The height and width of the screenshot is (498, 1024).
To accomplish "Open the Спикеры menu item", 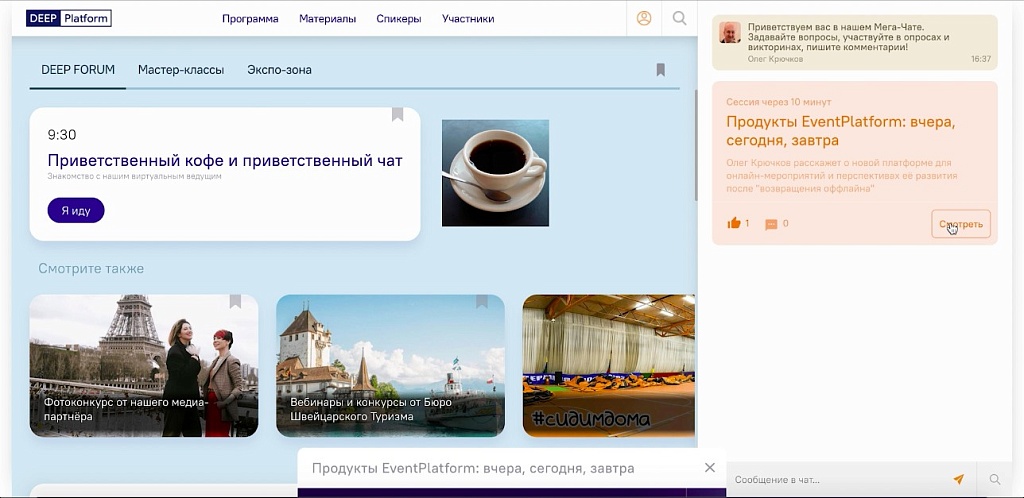I will point(398,19).
